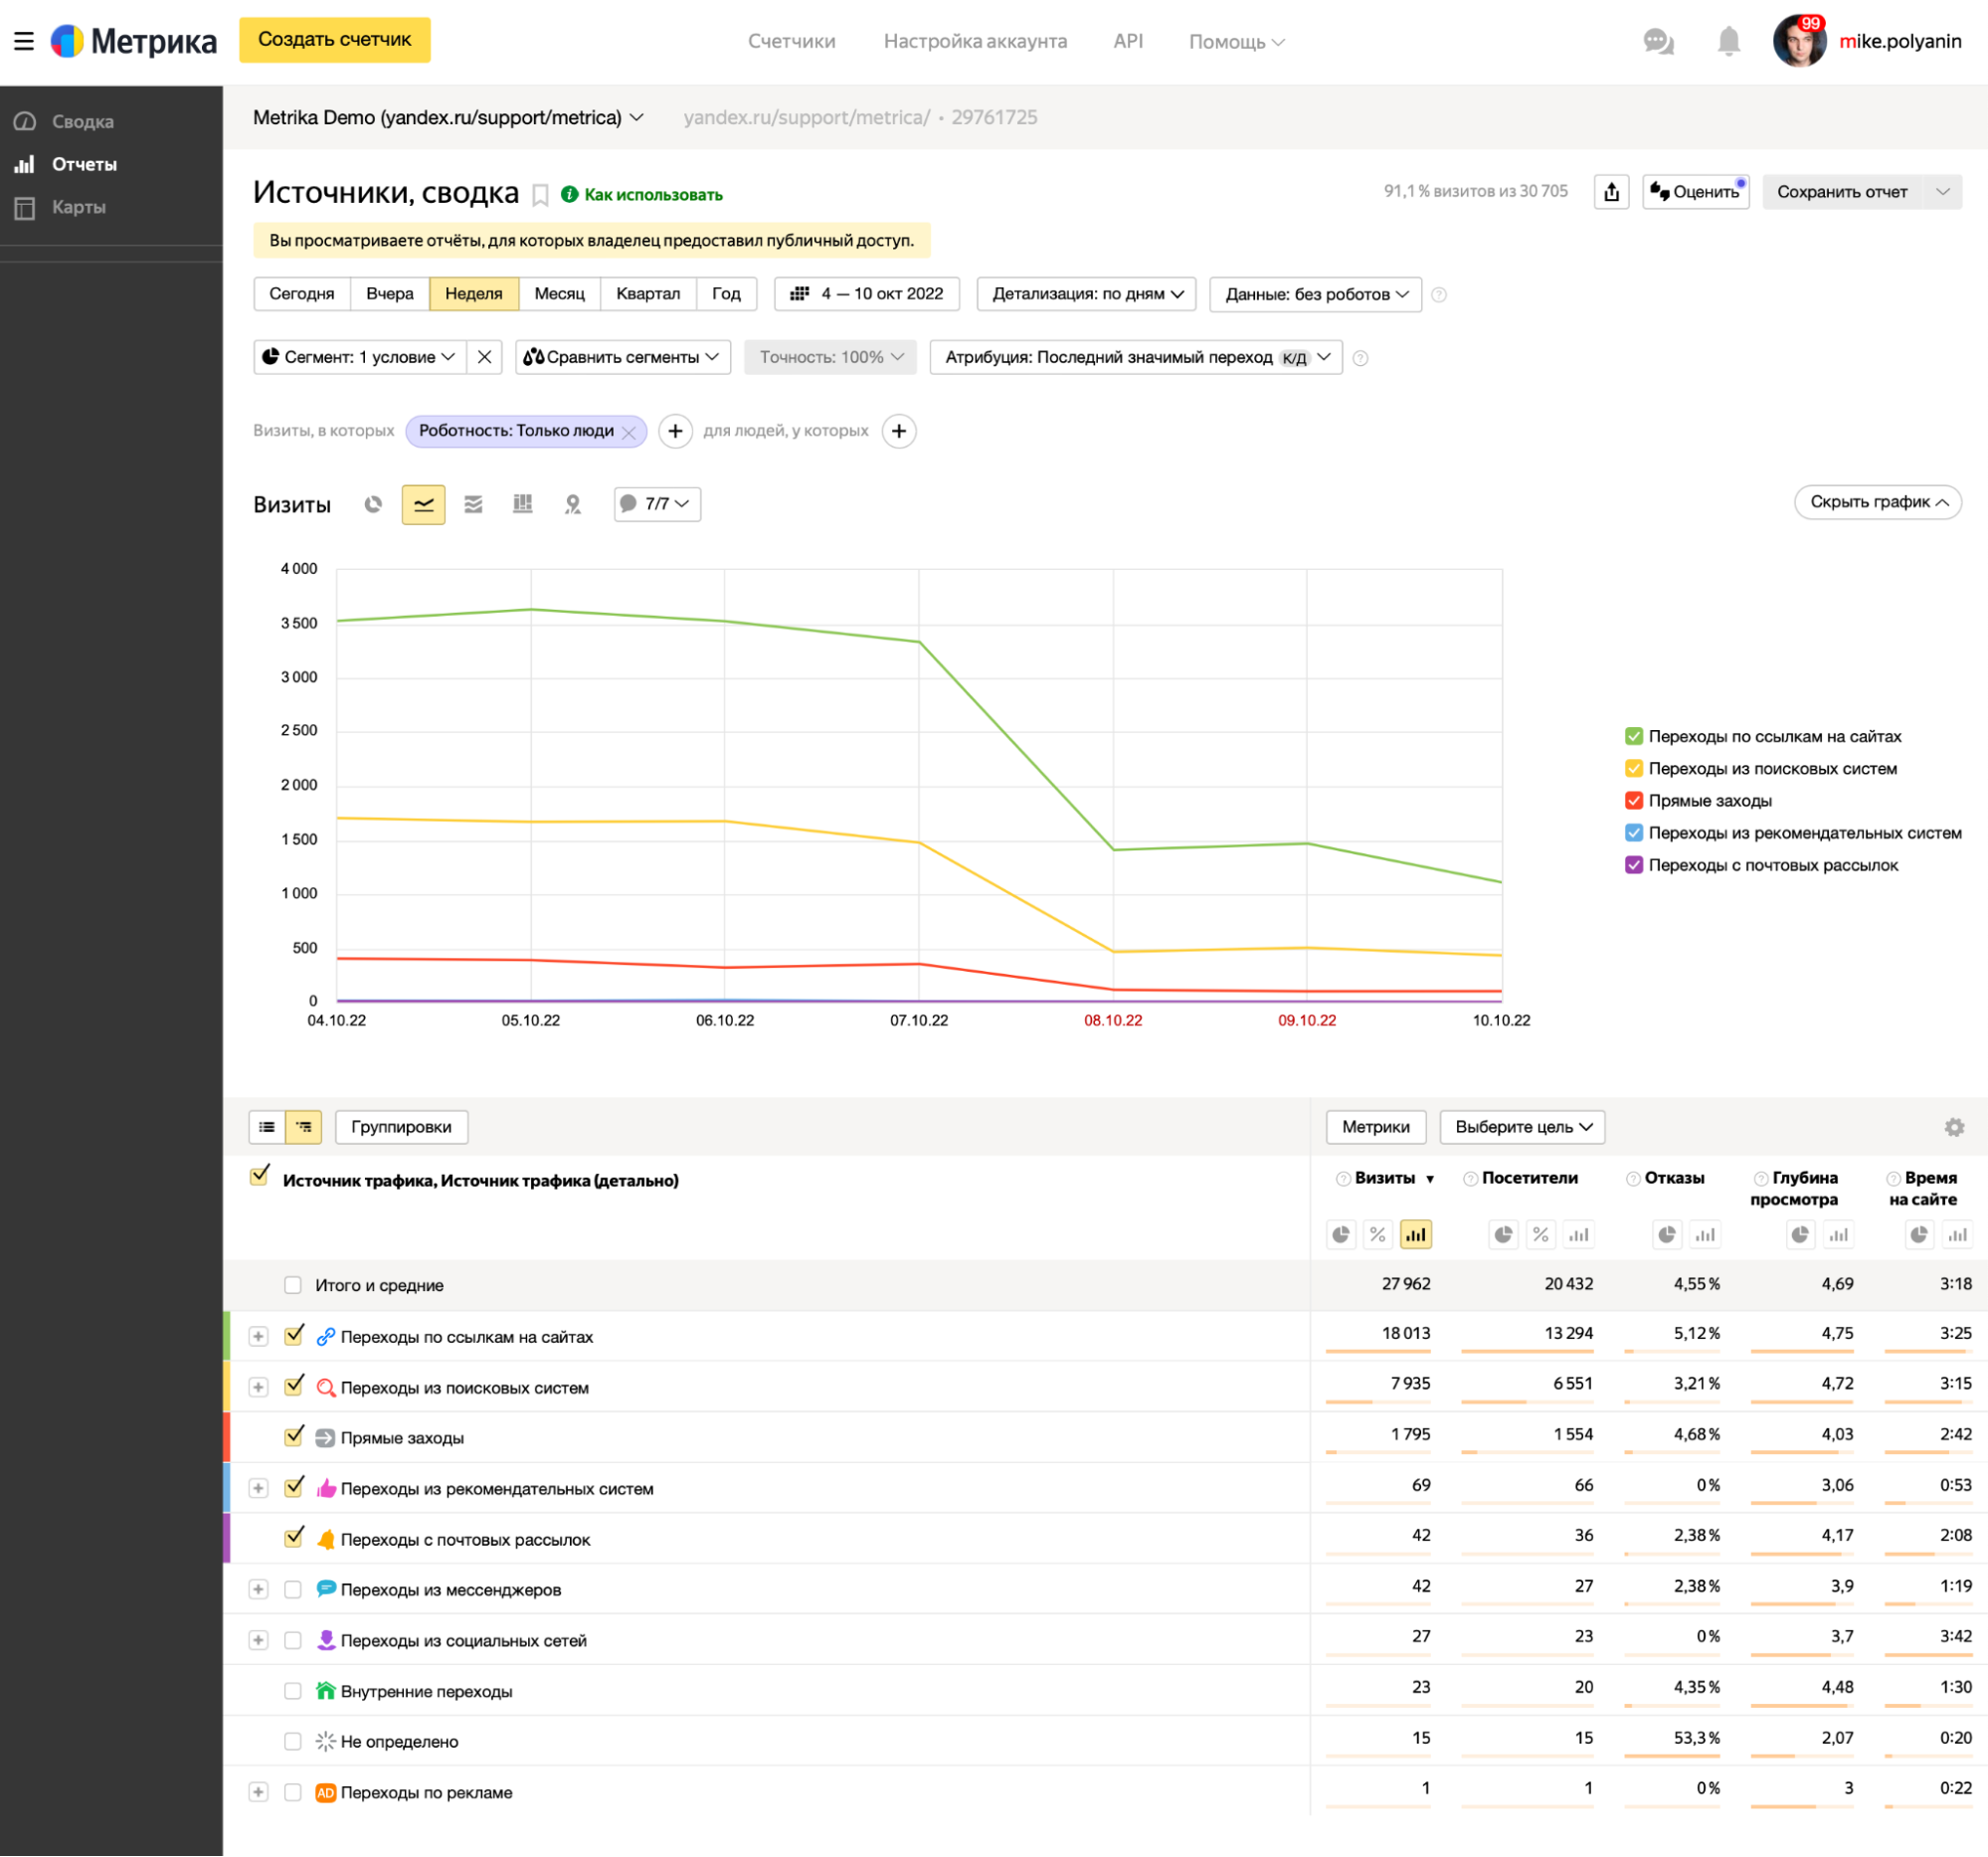Click the Создать счетчик button
The height and width of the screenshot is (1857, 1988).
coord(334,40)
